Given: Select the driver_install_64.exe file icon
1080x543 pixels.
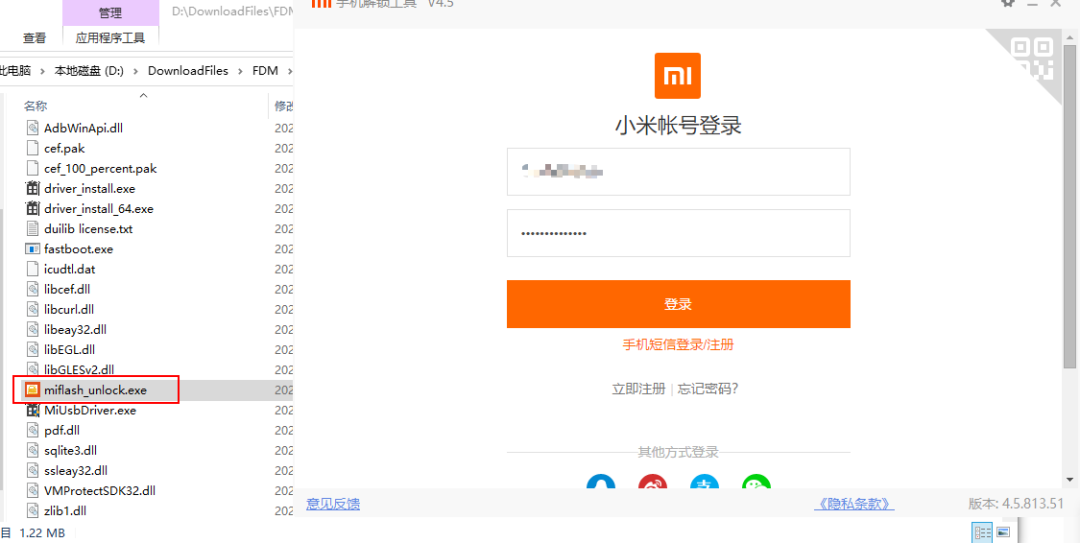Looking at the screenshot, I should [32, 208].
